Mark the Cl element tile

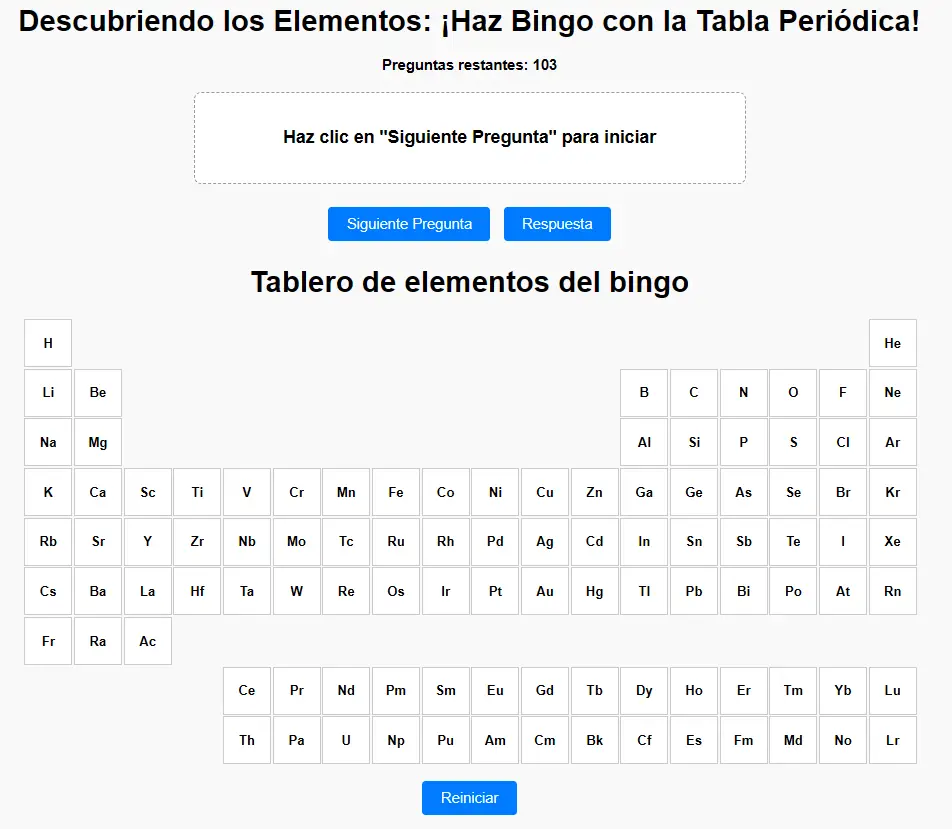tap(843, 442)
